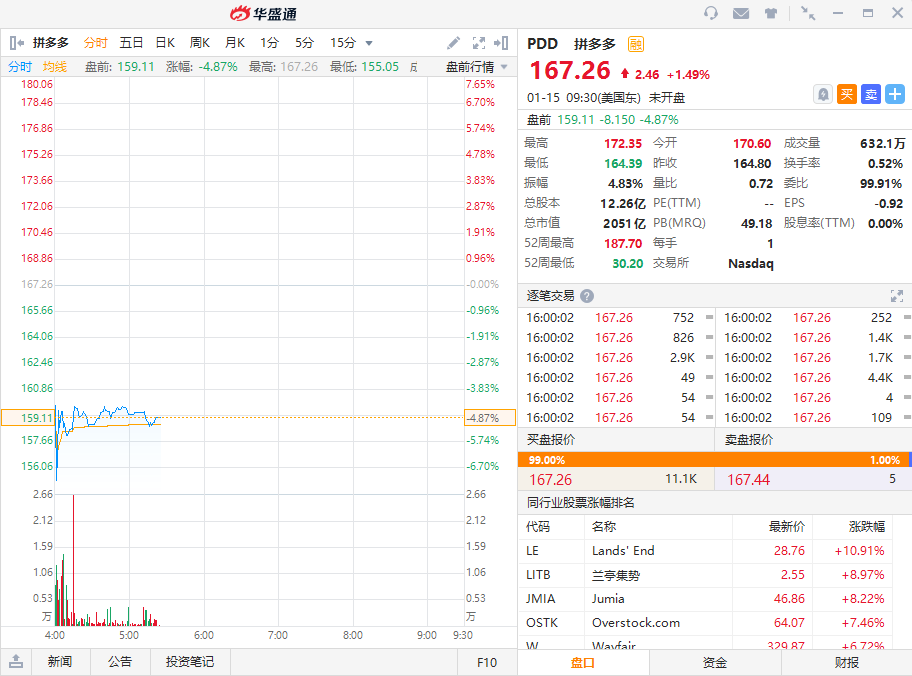Expand the 逐笔交易 panel to fullscreen
The width and height of the screenshot is (912, 676).
[x=896, y=296]
